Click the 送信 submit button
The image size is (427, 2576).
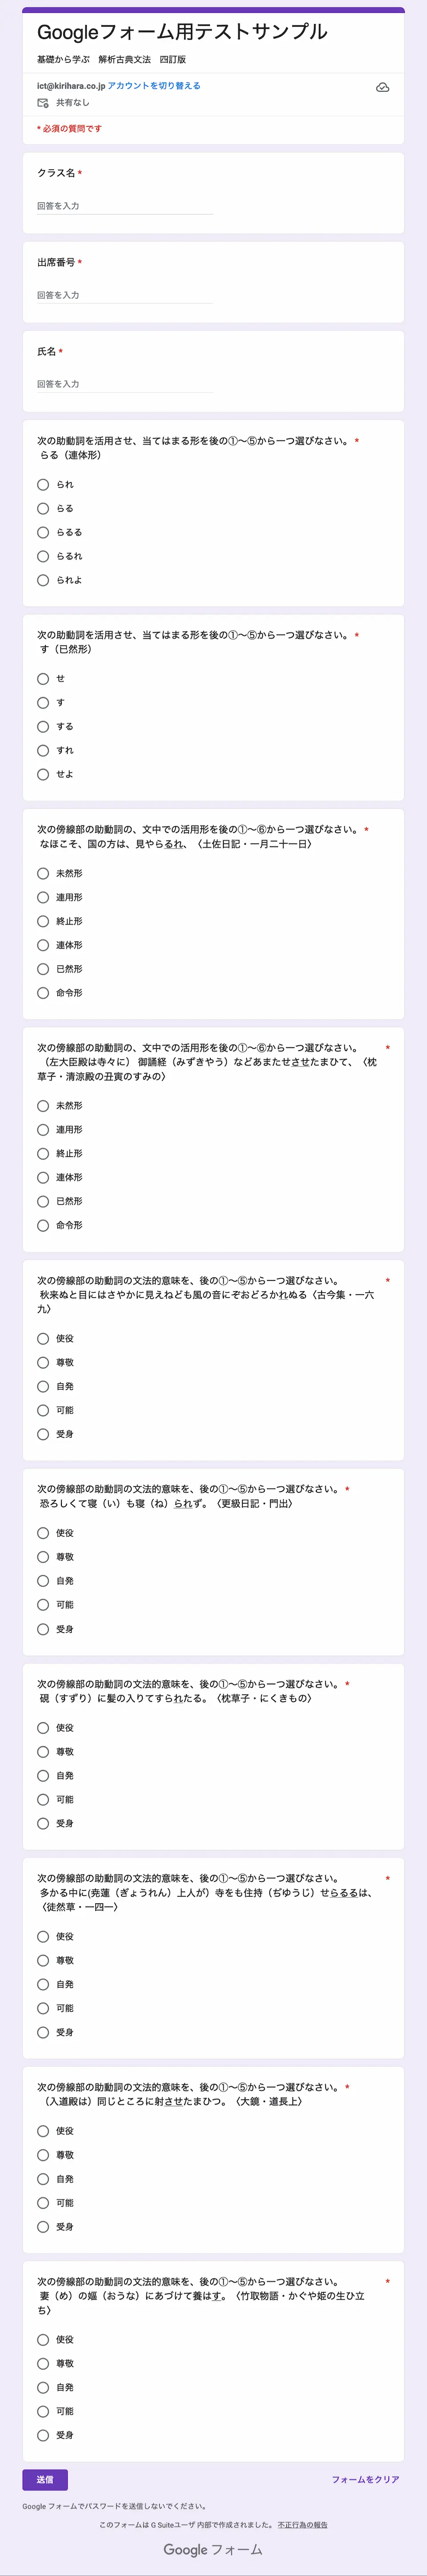(x=45, y=2480)
